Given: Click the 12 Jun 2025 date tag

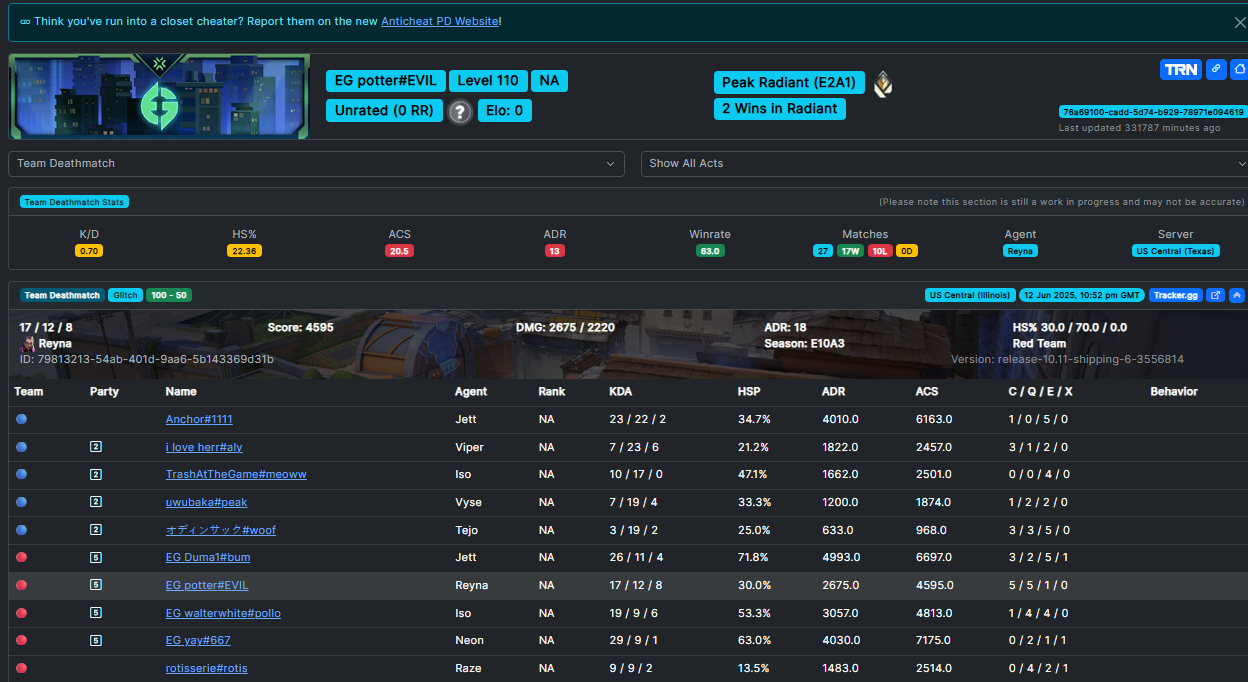Looking at the screenshot, I should click(x=1082, y=295).
